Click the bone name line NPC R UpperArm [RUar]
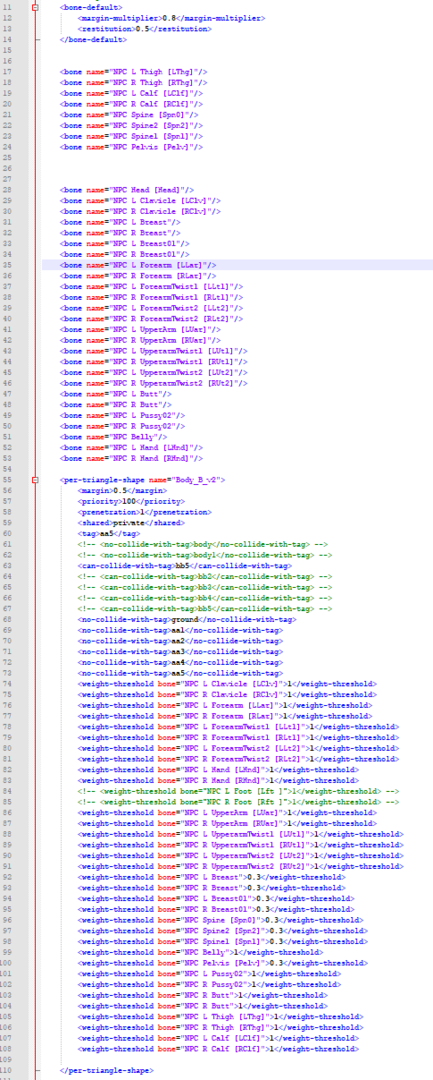Viewport: 433px width, 1080px height. pyautogui.click(x=141, y=340)
